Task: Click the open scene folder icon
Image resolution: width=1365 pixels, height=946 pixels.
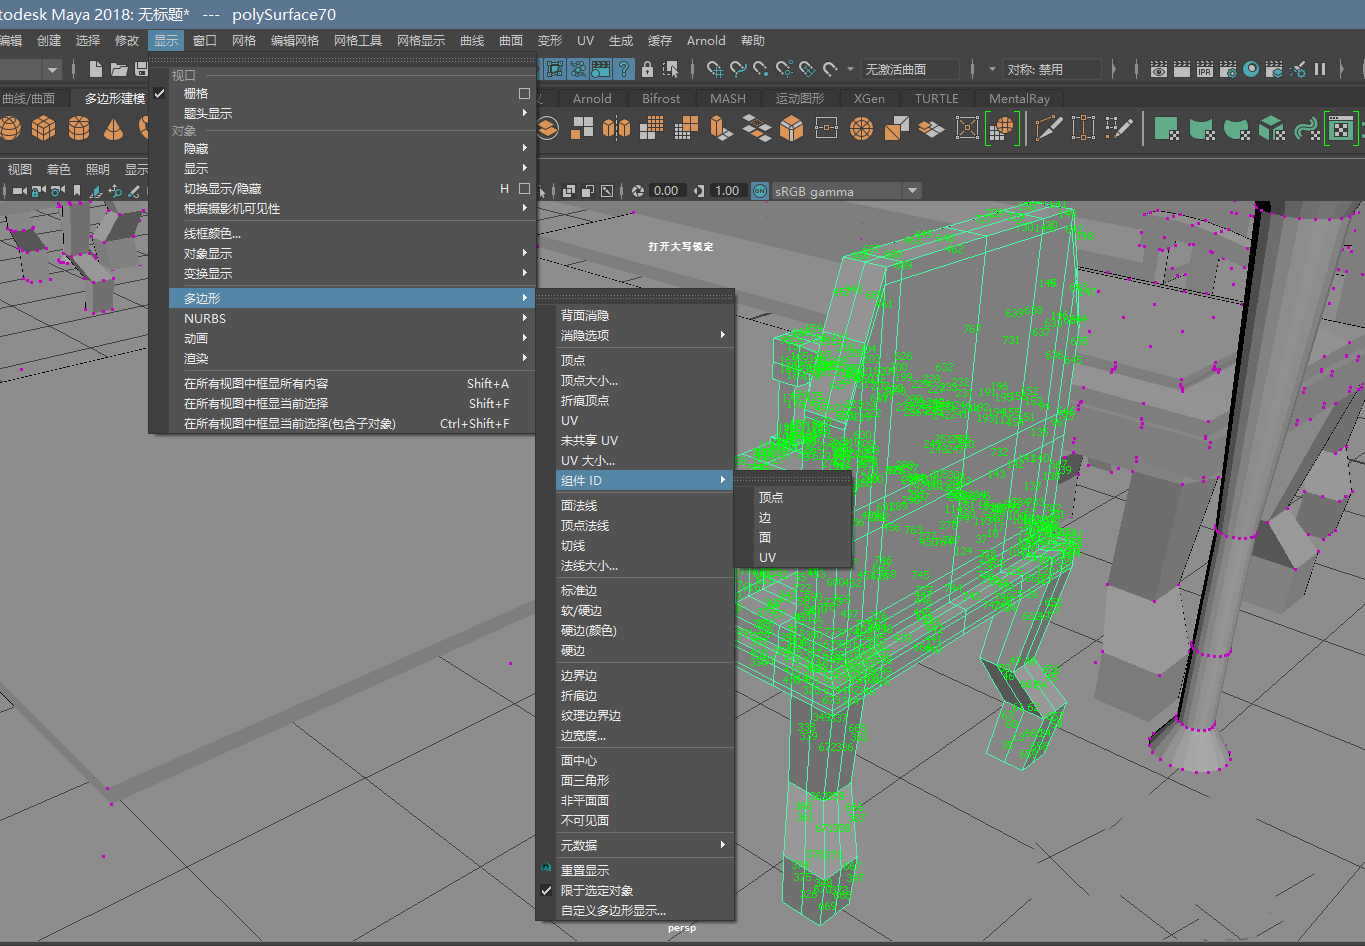Action: click(119, 69)
